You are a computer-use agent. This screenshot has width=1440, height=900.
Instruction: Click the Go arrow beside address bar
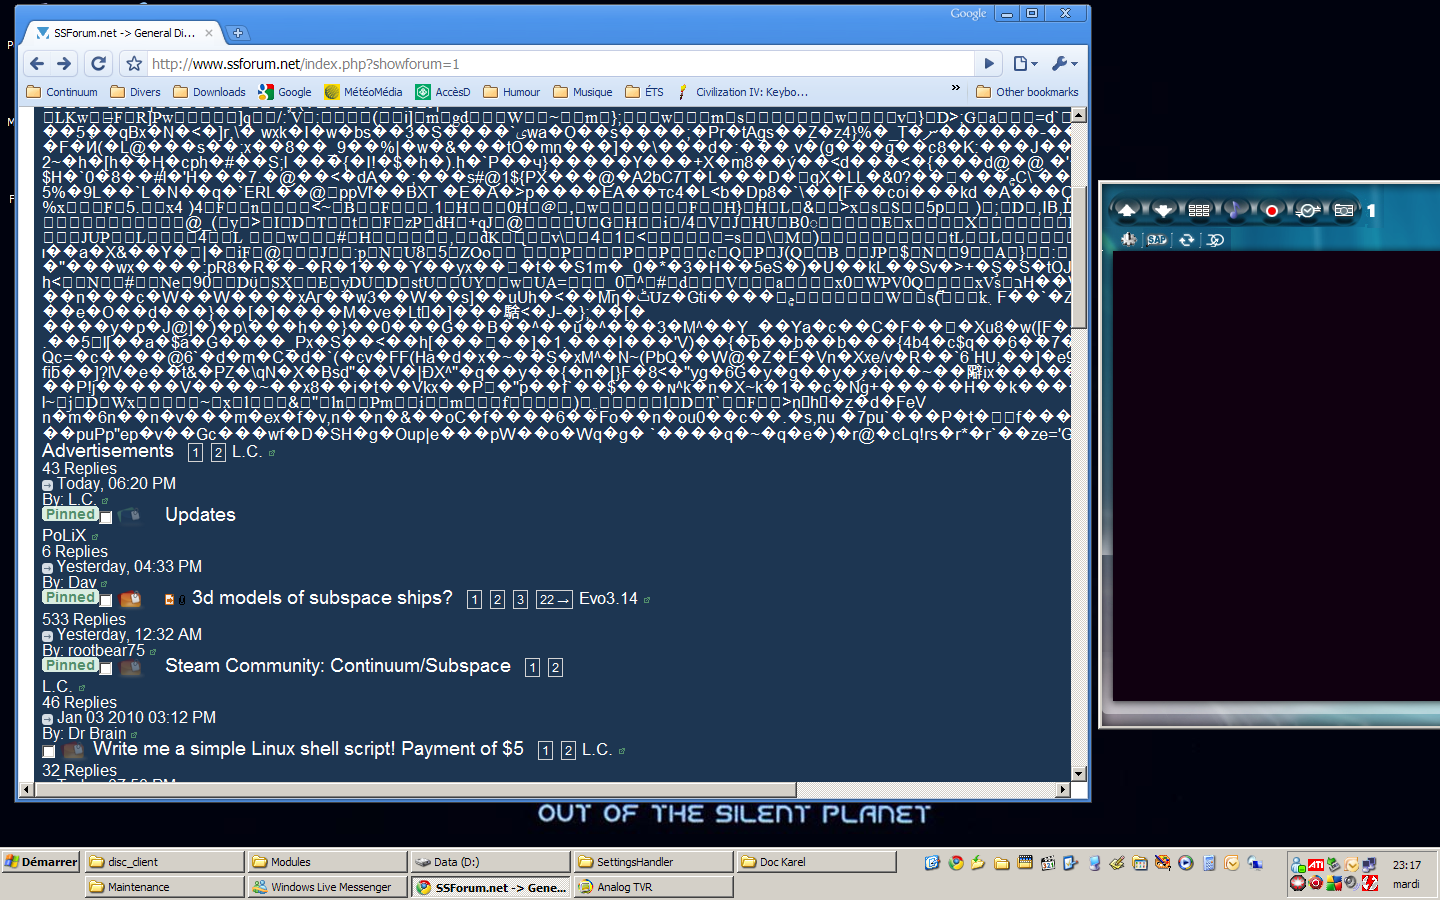[989, 64]
